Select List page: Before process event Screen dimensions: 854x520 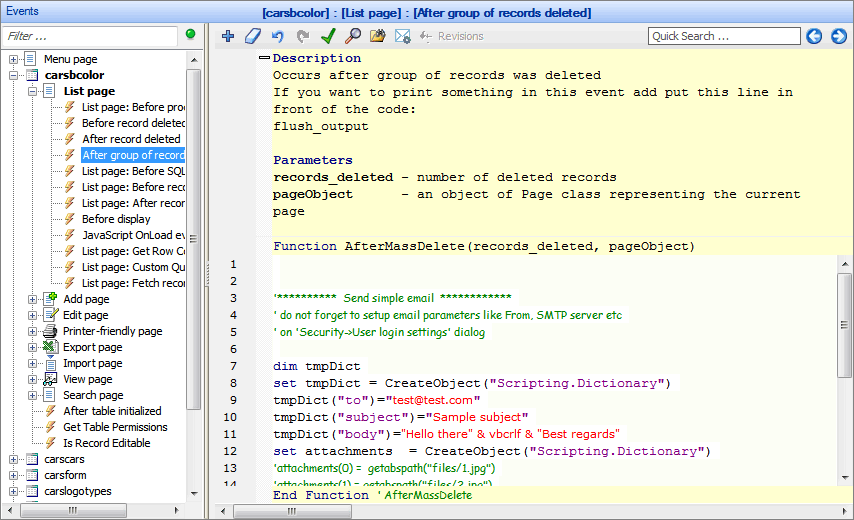point(133,107)
